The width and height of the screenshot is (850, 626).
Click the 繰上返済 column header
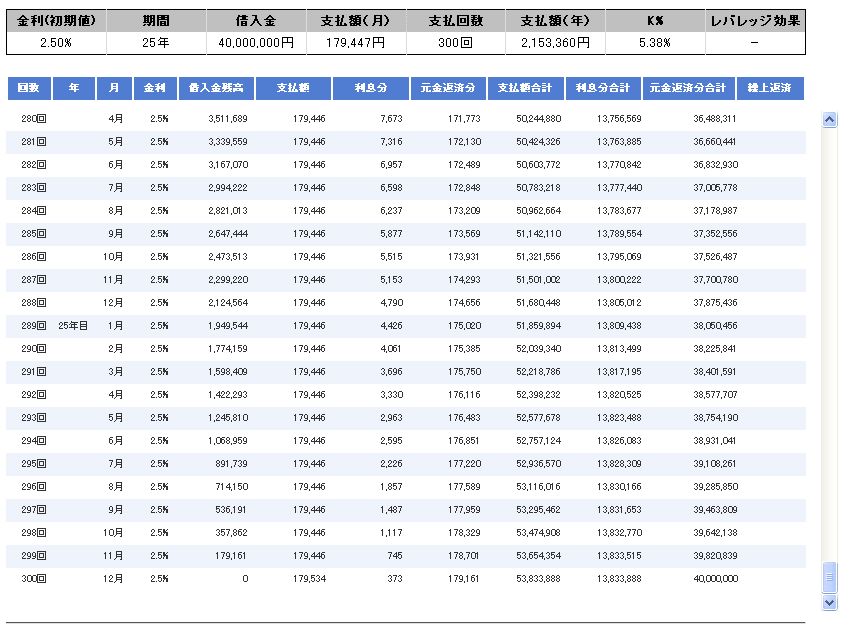pyautogui.click(x=770, y=88)
